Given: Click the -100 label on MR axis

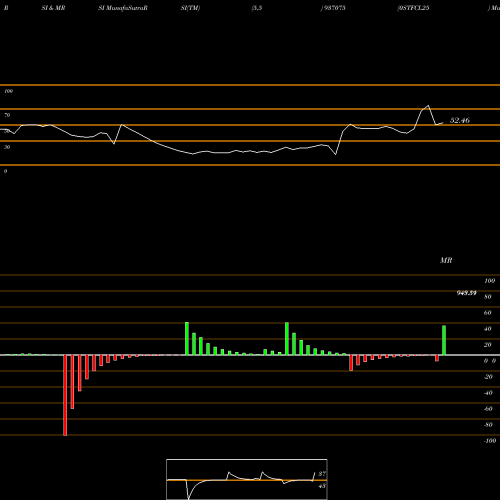Looking at the screenshot, I should pos(489,441).
